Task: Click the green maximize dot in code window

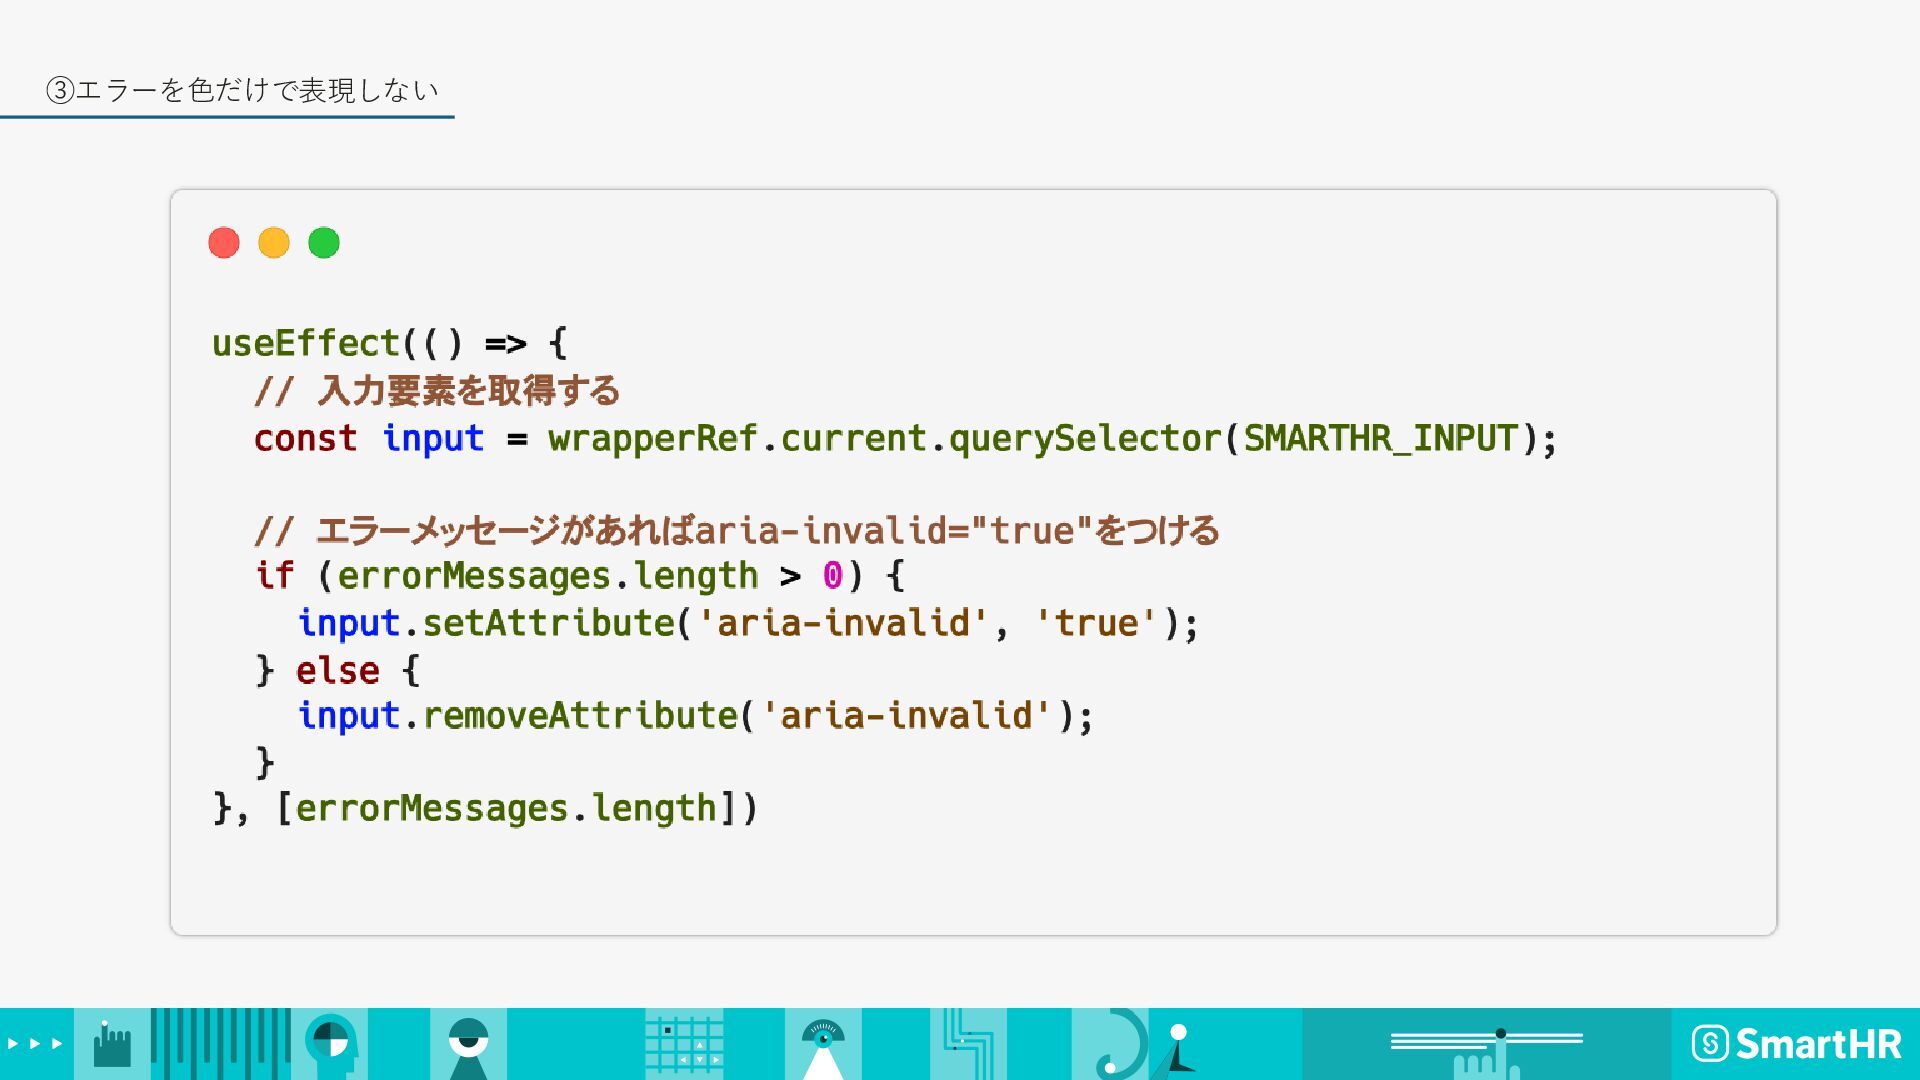Action: pyautogui.click(x=324, y=243)
